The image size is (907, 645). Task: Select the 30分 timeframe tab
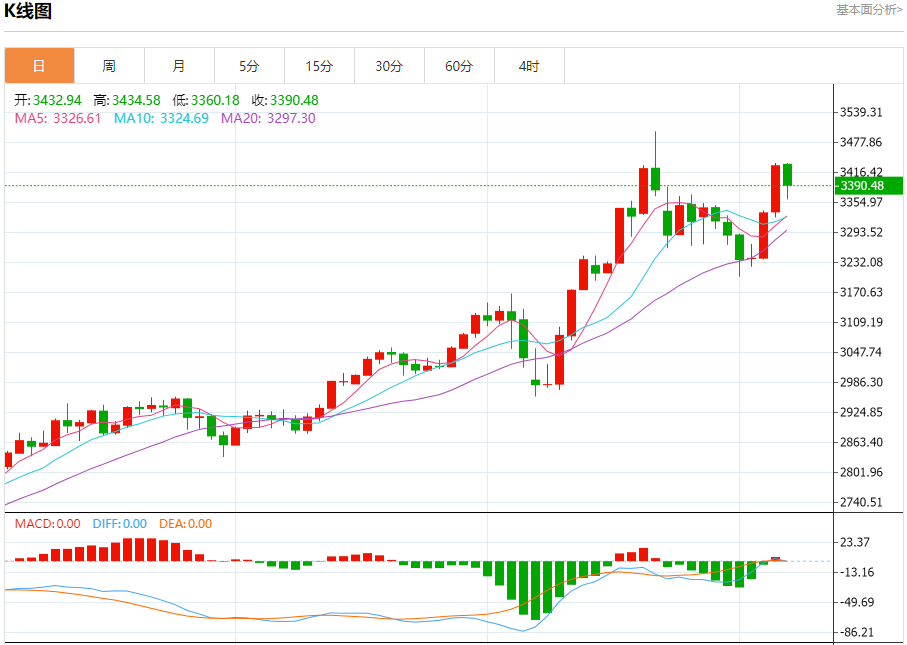click(x=389, y=66)
